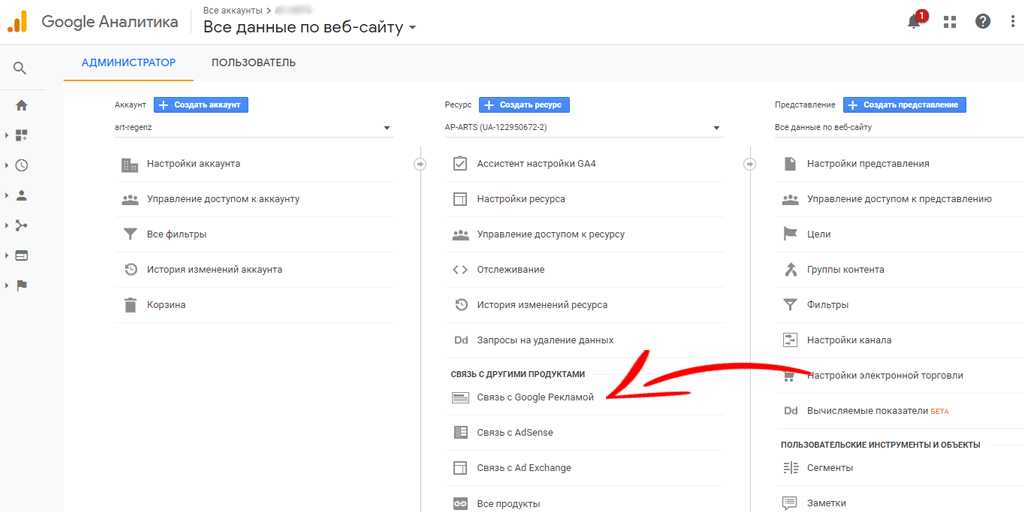
Task: Open 'Ассистент настройки GA4' item
Action: point(536,164)
